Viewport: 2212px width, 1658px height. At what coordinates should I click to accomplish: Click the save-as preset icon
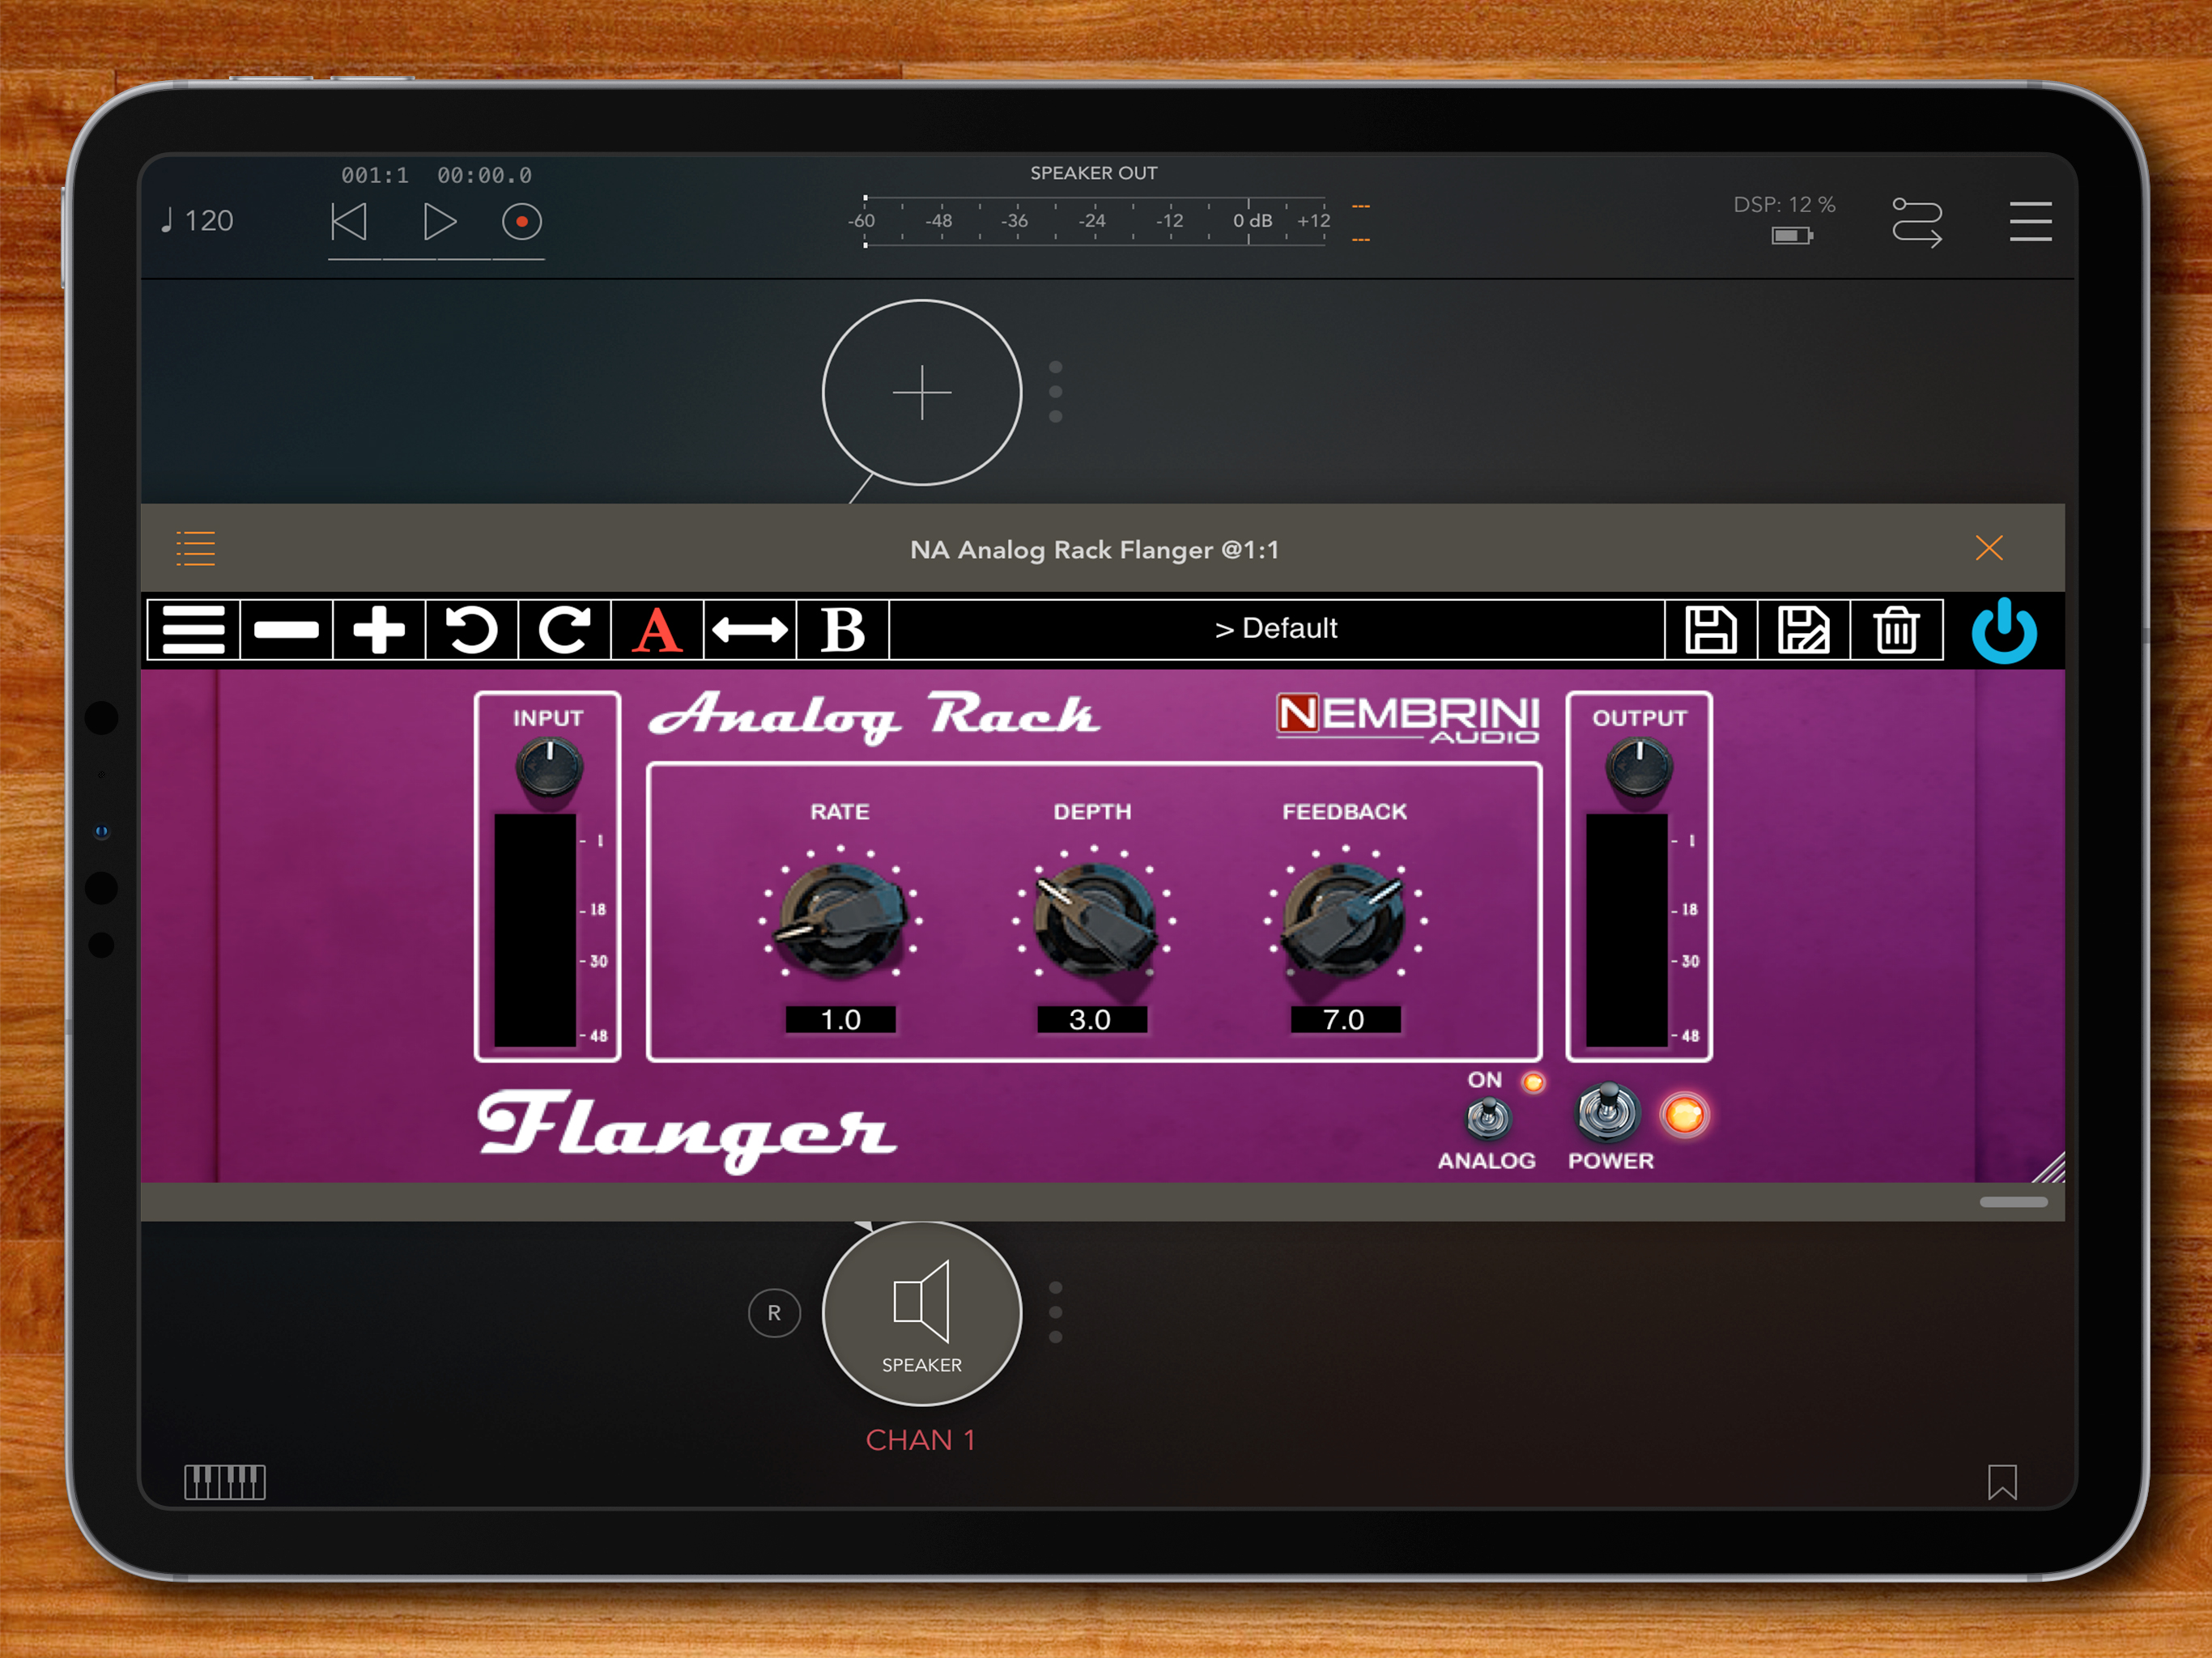point(1803,629)
